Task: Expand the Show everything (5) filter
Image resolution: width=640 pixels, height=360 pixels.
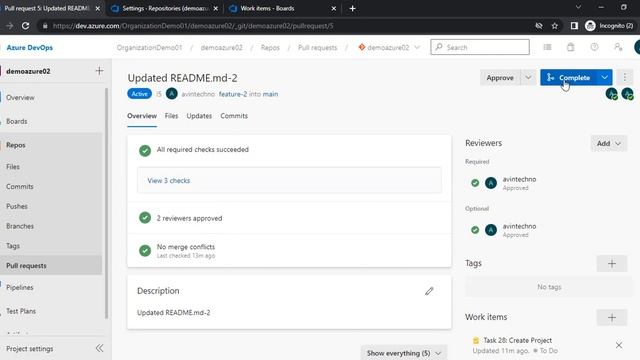Action: [x=404, y=353]
